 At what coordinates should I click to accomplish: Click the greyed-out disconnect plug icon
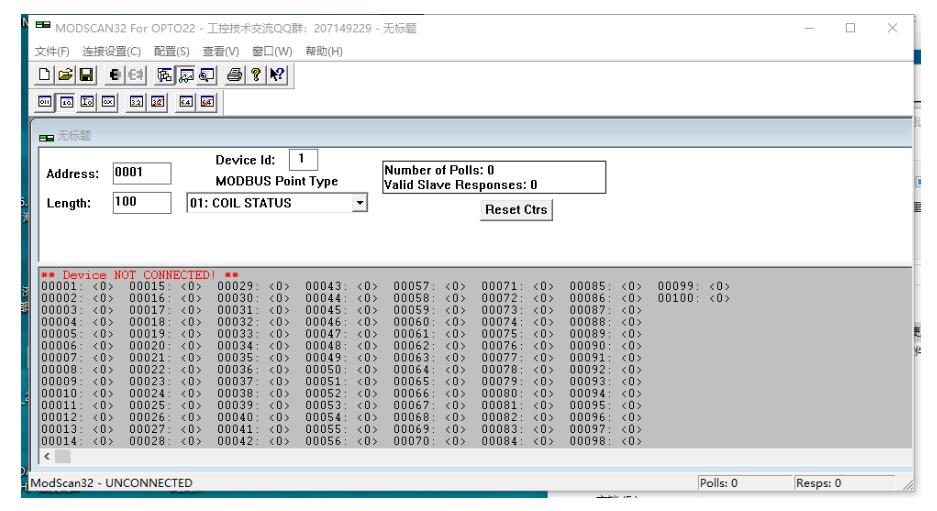click(136, 75)
